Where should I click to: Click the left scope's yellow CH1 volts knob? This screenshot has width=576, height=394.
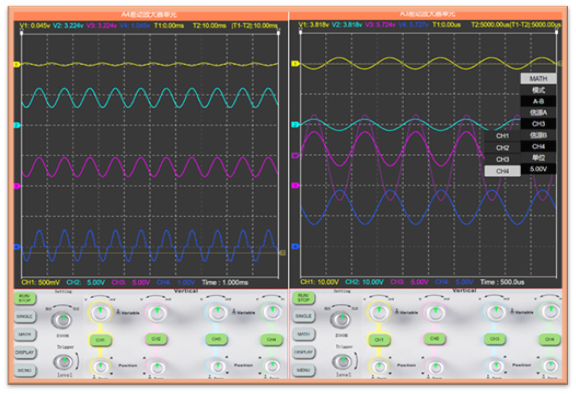click(100, 312)
